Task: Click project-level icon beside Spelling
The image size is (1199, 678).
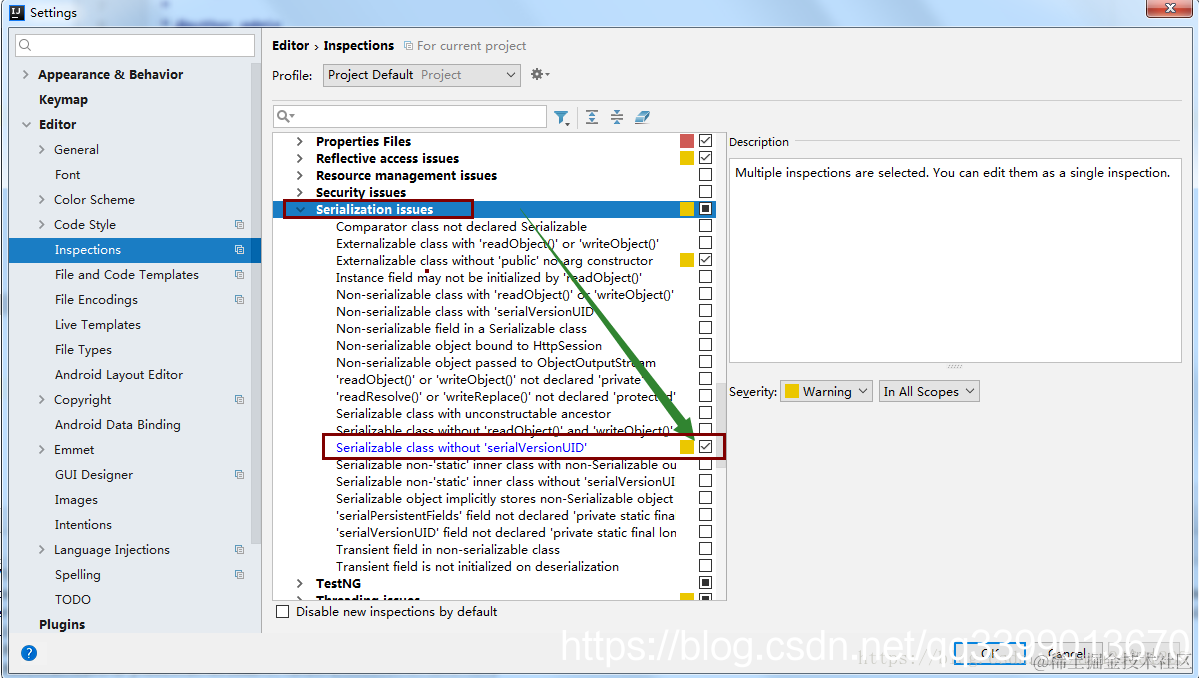Action: (x=239, y=575)
